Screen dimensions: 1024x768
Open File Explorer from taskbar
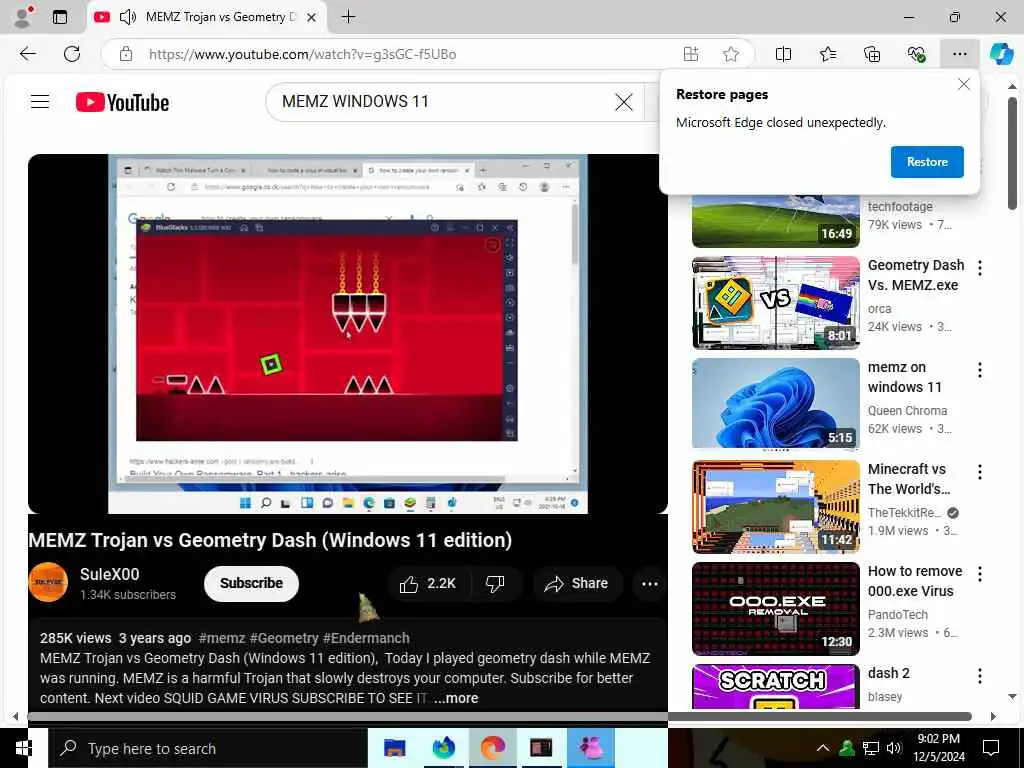point(394,748)
